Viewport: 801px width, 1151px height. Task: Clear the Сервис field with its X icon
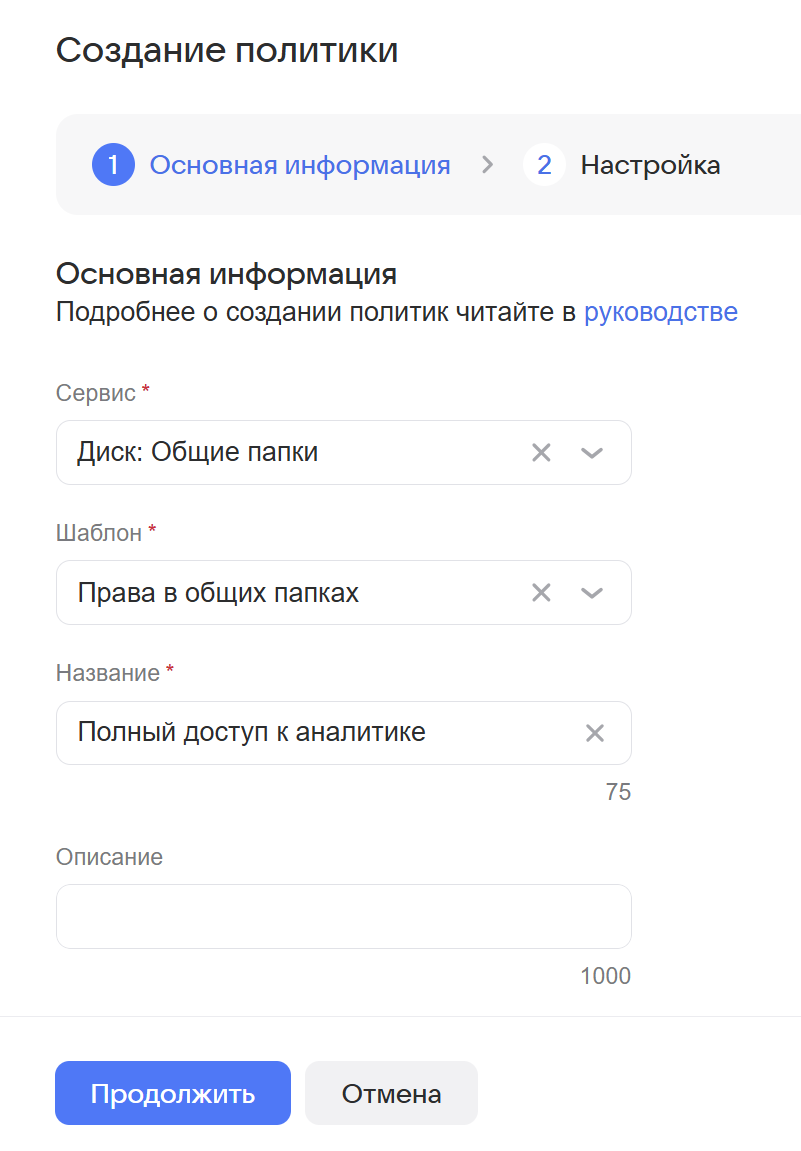tap(541, 453)
